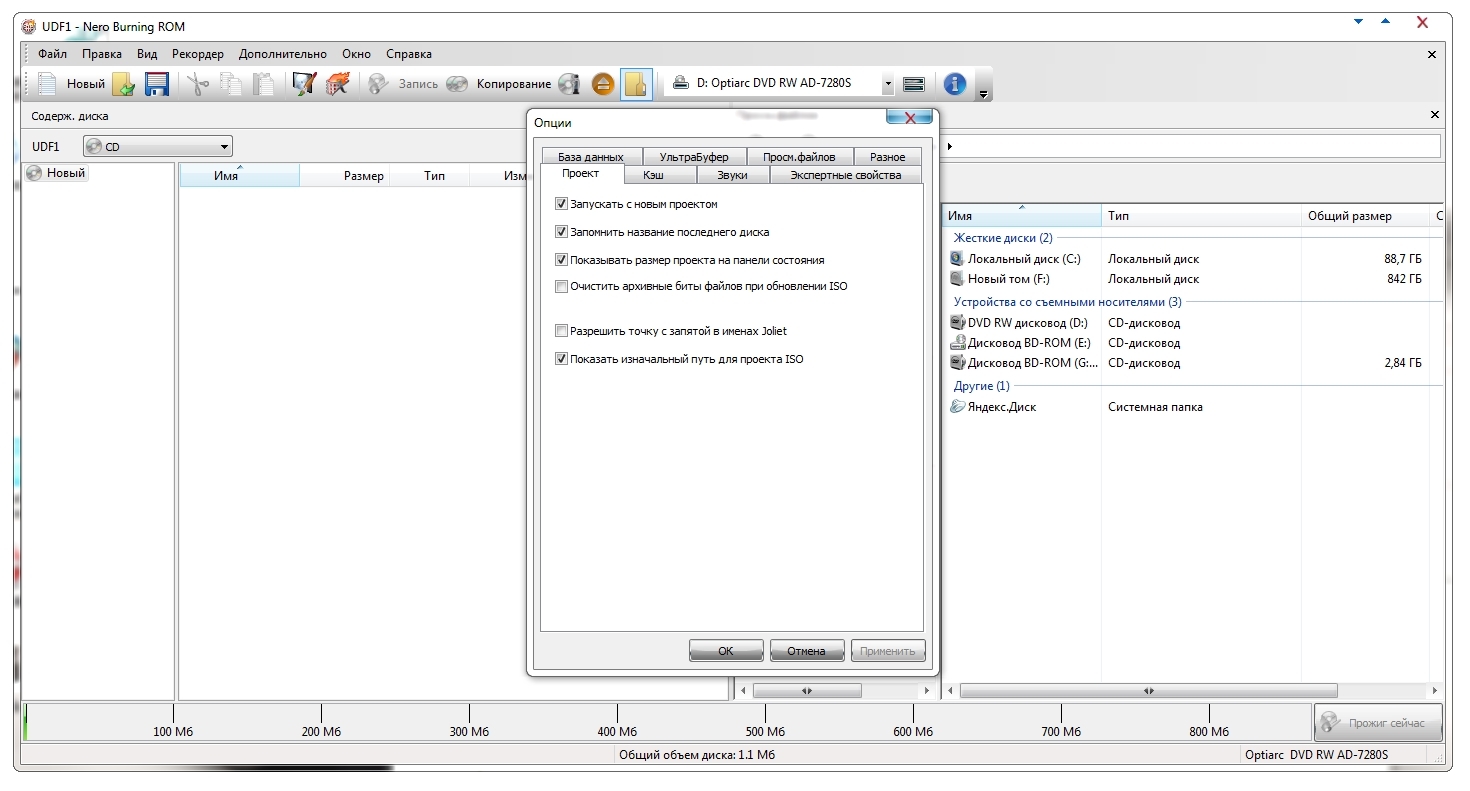This screenshot has height=791, width=1470.
Task: Open the Дополнительно menu
Action: pos(283,54)
